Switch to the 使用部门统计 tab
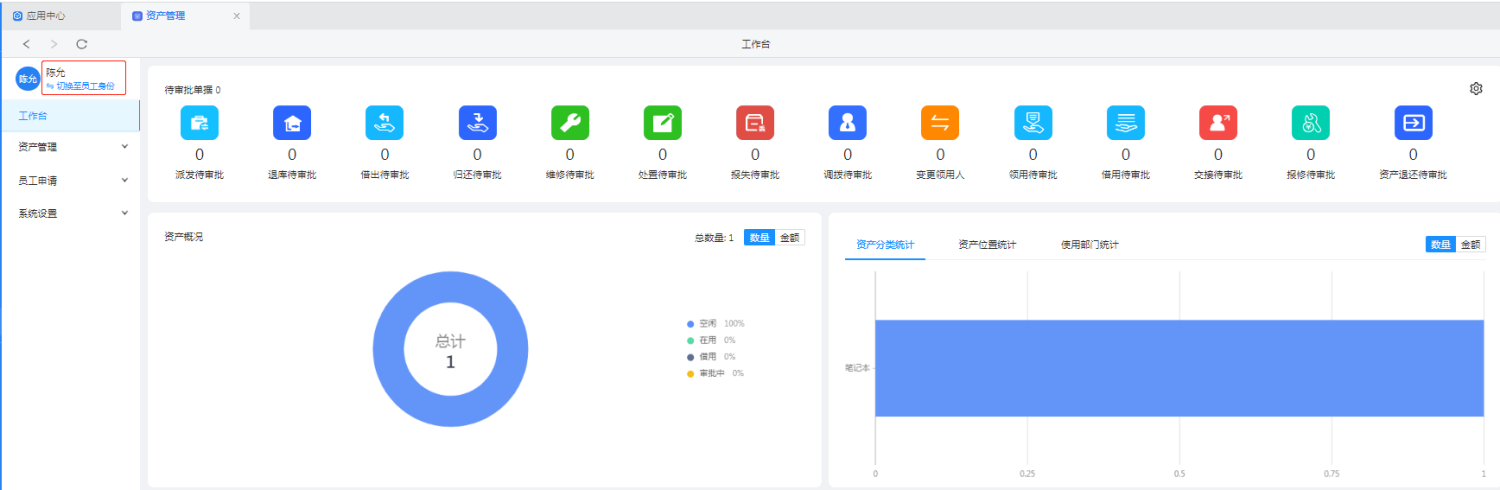 tap(1089, 245)
